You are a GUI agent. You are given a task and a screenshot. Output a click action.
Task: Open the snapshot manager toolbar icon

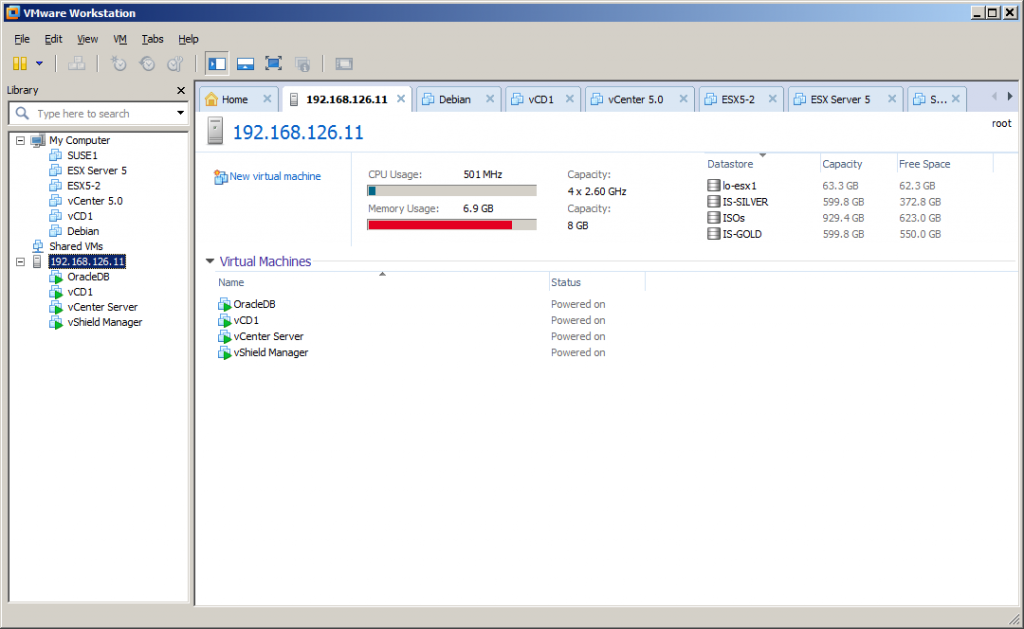pyautogui.click(x=175, y=63)
